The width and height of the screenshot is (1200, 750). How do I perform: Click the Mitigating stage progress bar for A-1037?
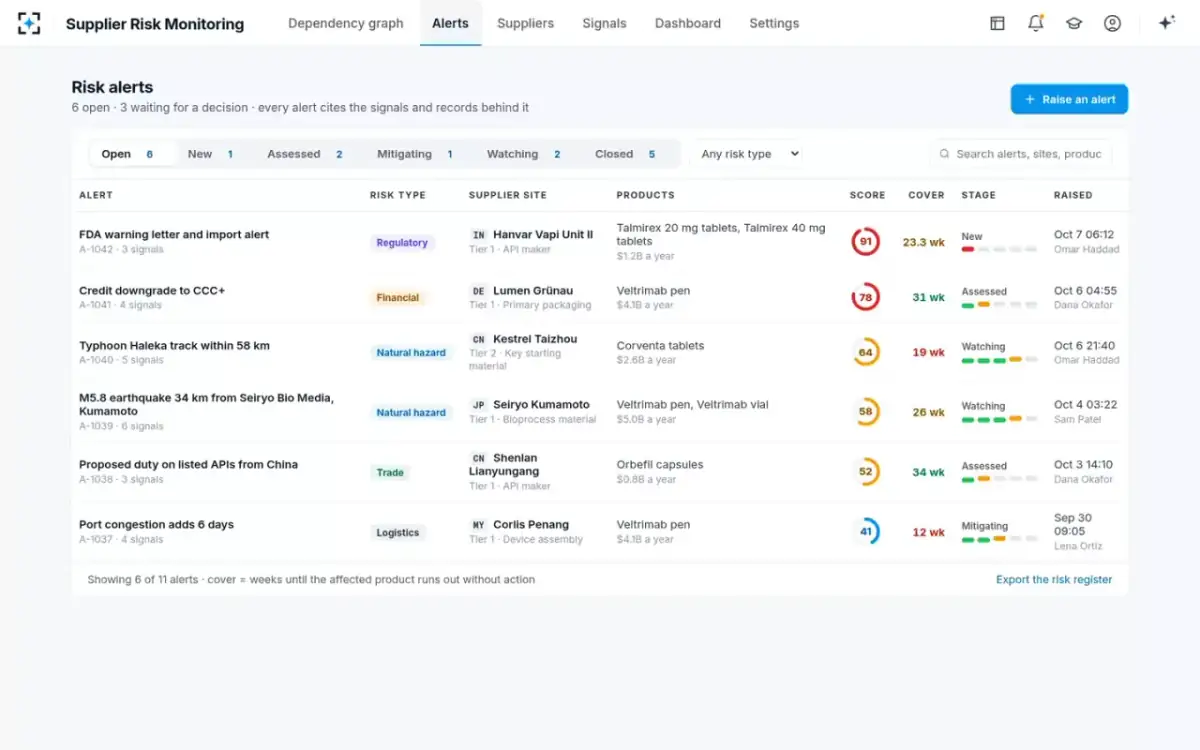(999, 540)
